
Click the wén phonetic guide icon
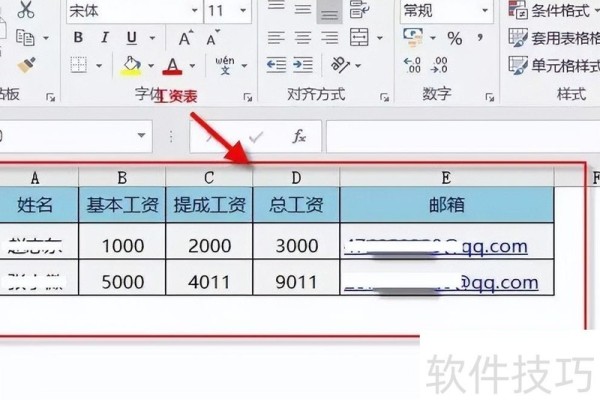pos(225,65)
